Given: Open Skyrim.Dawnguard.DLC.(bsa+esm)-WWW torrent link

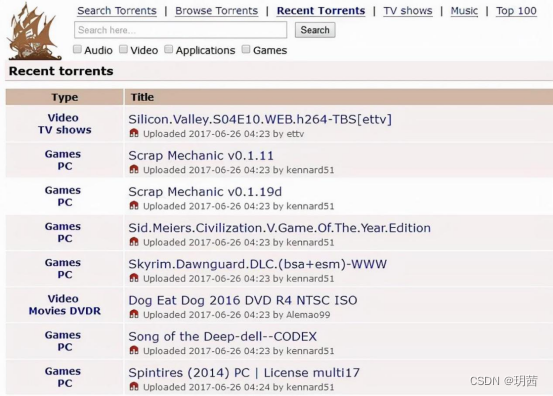Looking at the screenshot, I should pos(257,264).
